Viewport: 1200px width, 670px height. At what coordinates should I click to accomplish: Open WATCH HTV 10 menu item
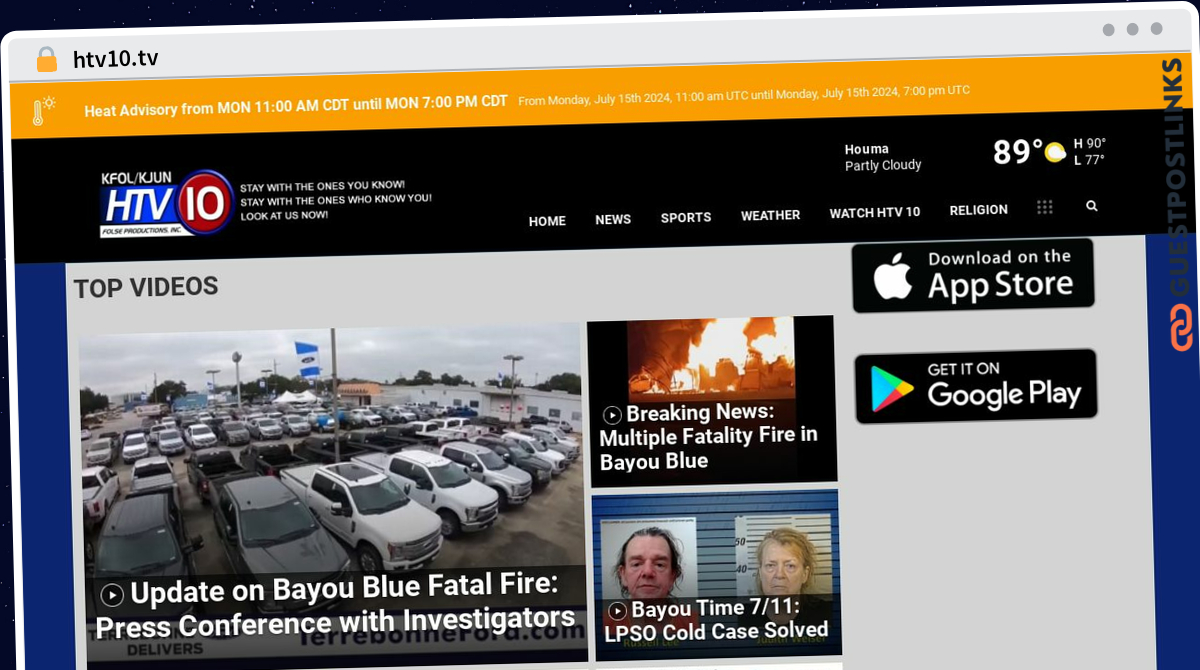click(x=875, y=212)
